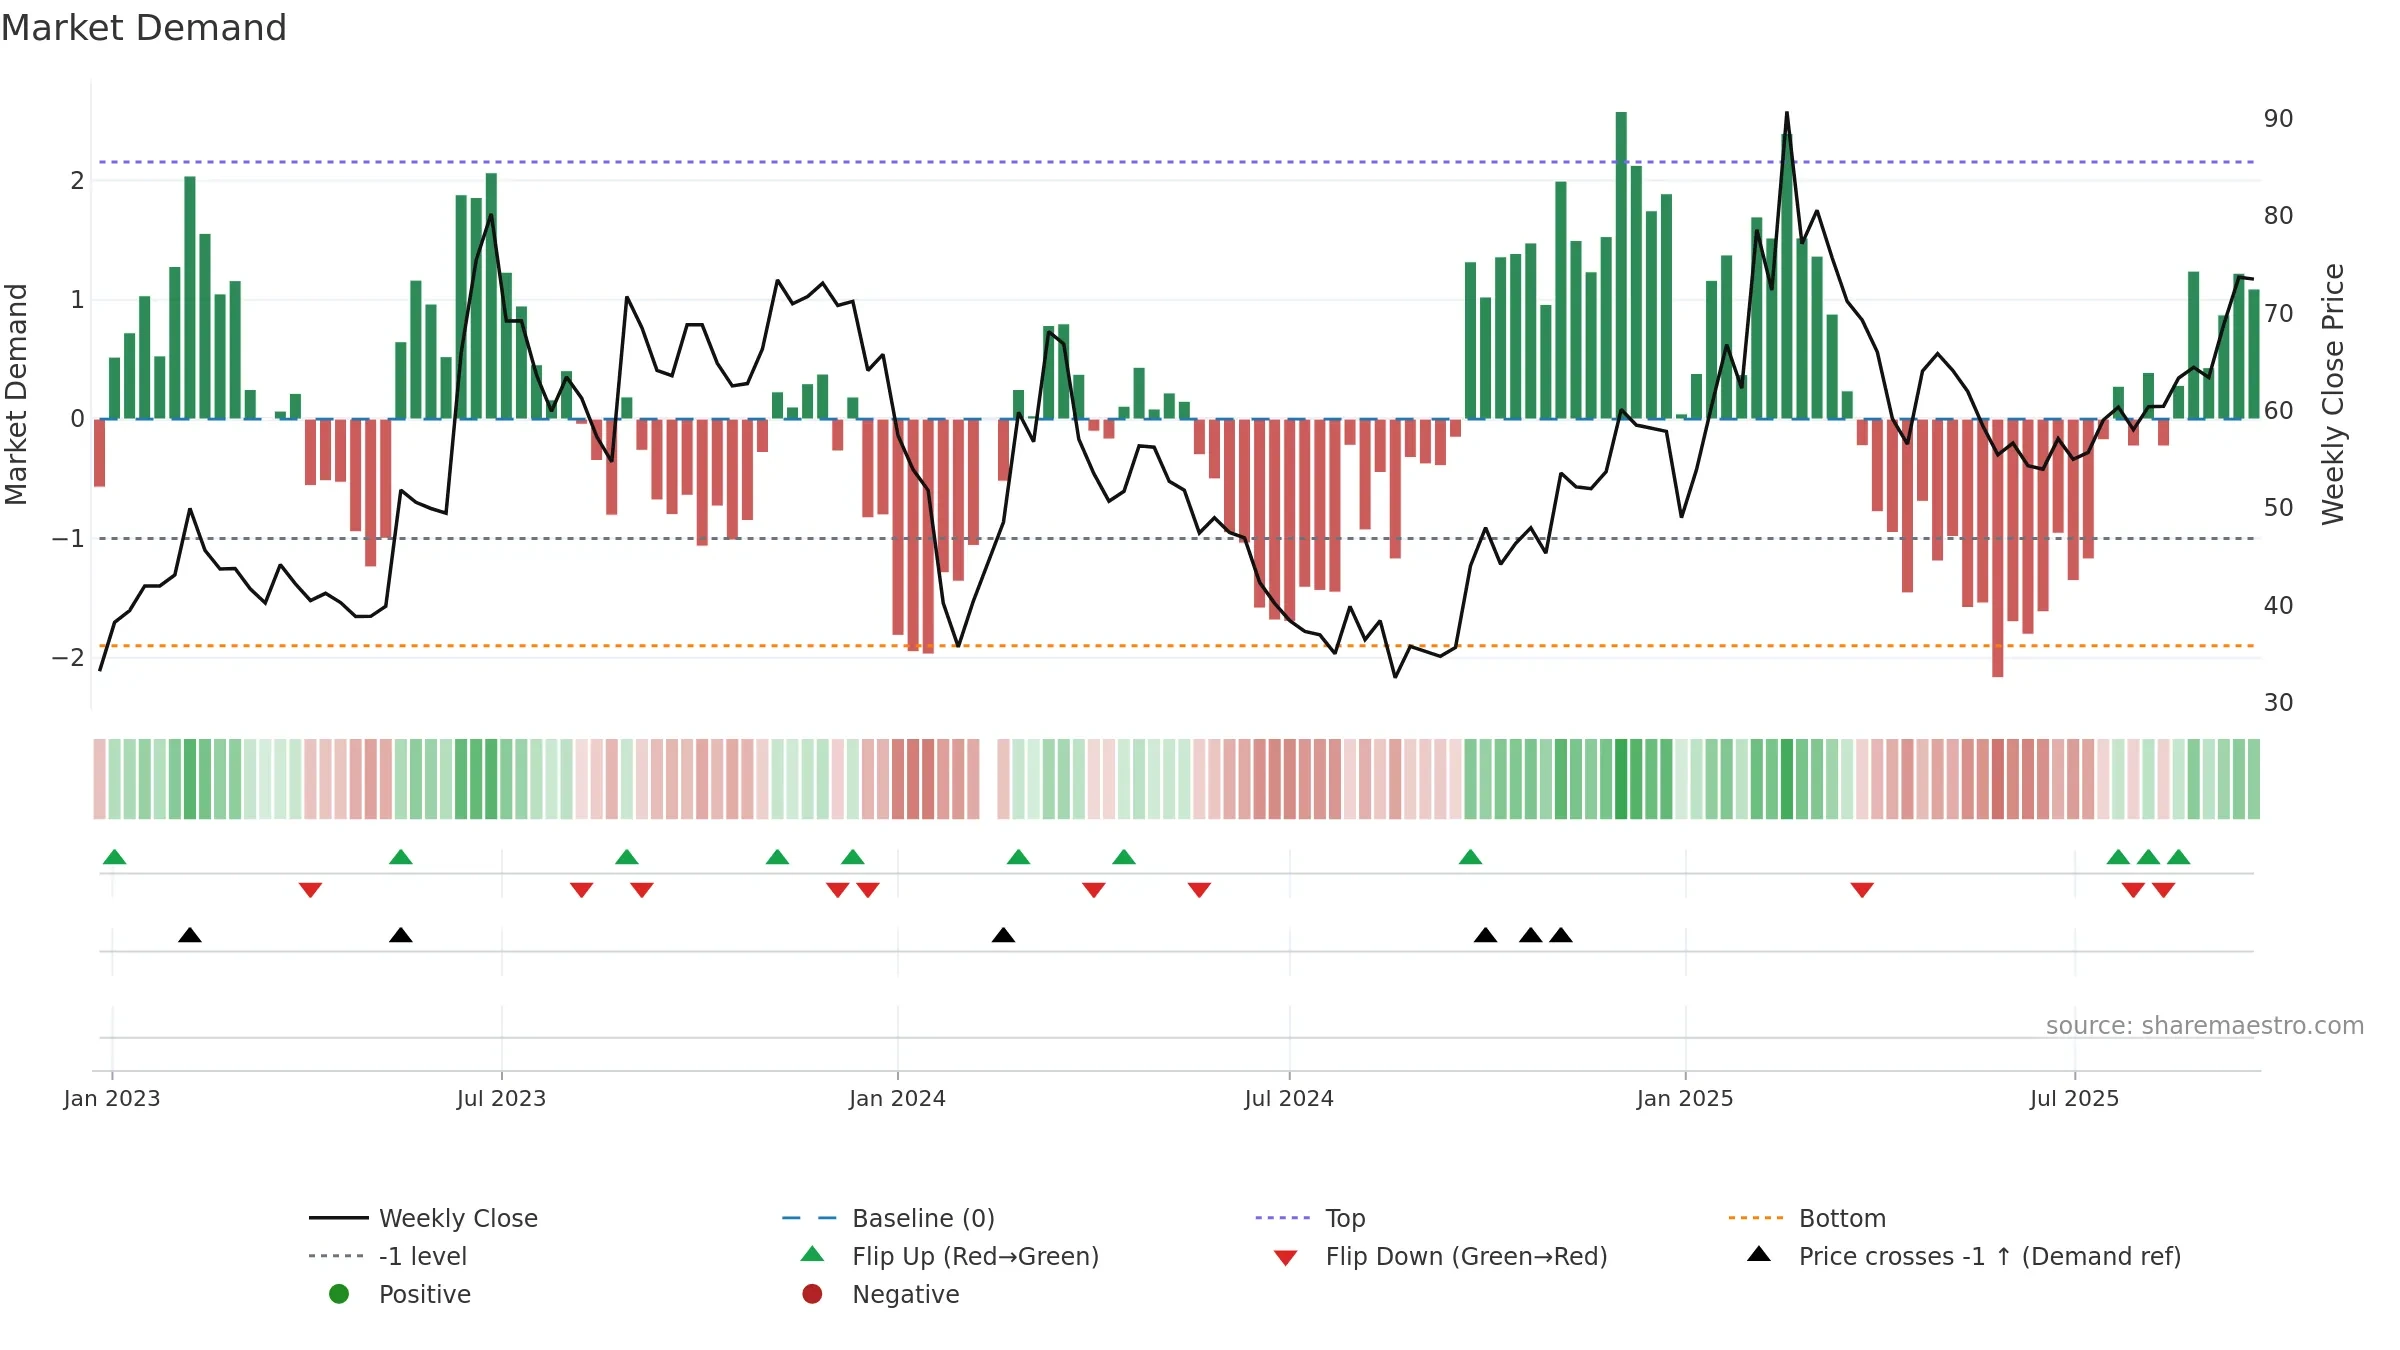Screen dimensions: 2400x1350
Task: Click the green Positive legend dot
Action: (x=339, y=1294)
